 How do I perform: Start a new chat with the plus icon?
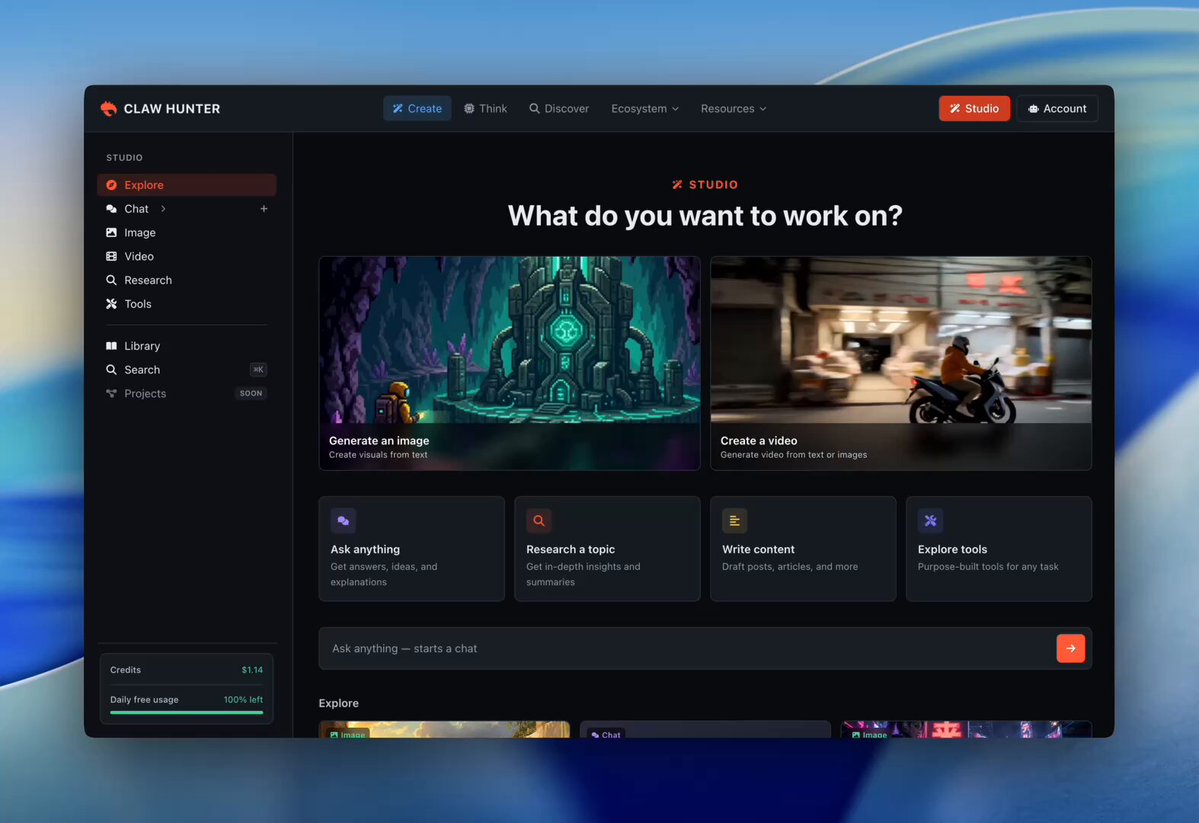coord(264,209)
